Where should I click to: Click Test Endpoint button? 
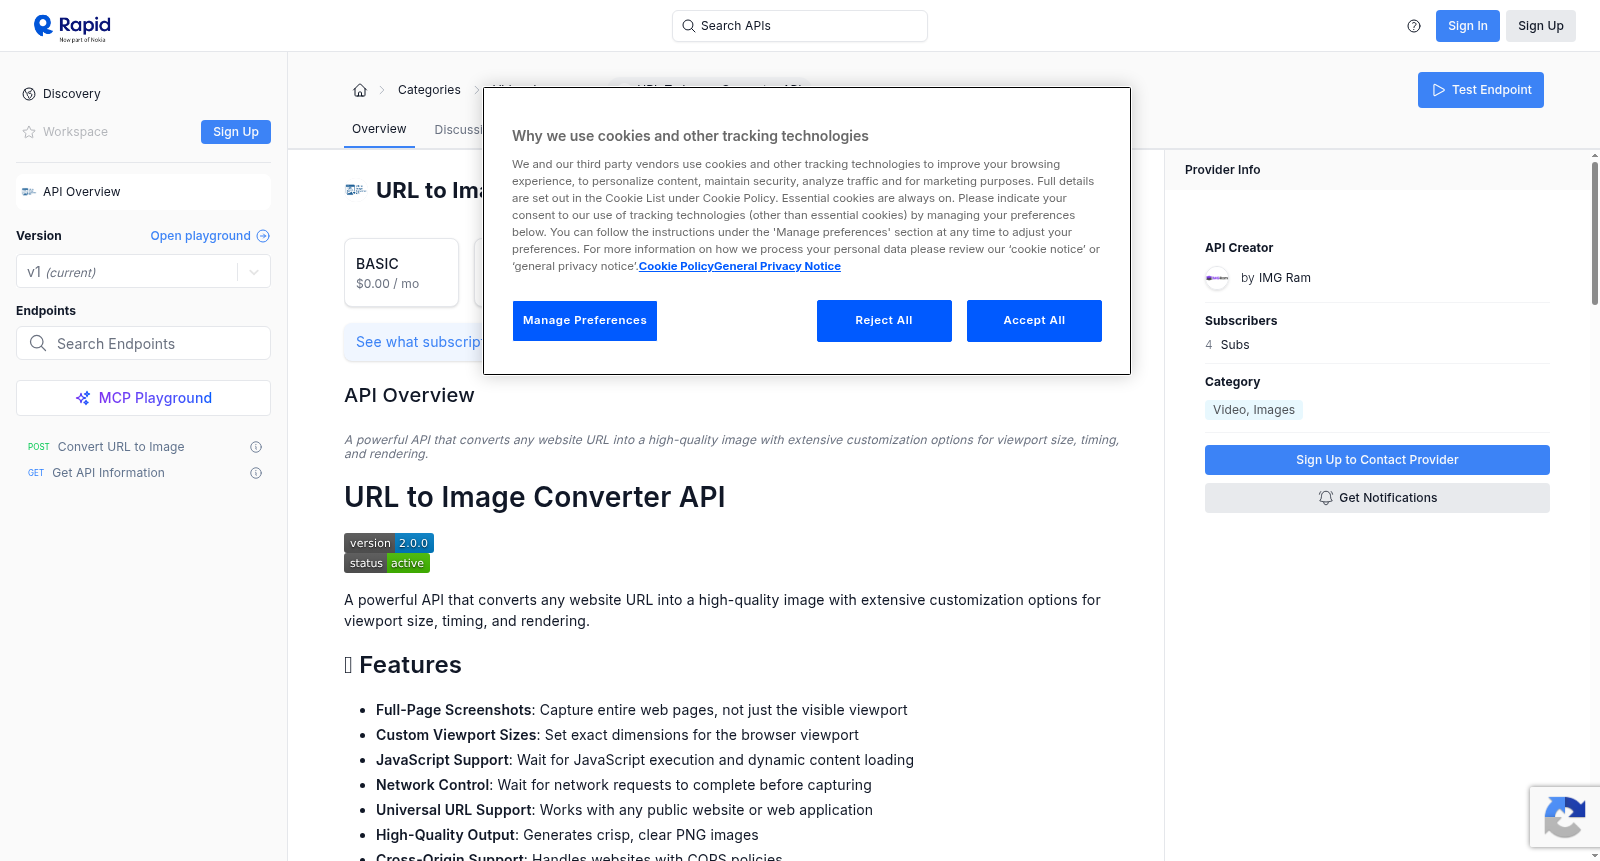[x=1481, y=90]
